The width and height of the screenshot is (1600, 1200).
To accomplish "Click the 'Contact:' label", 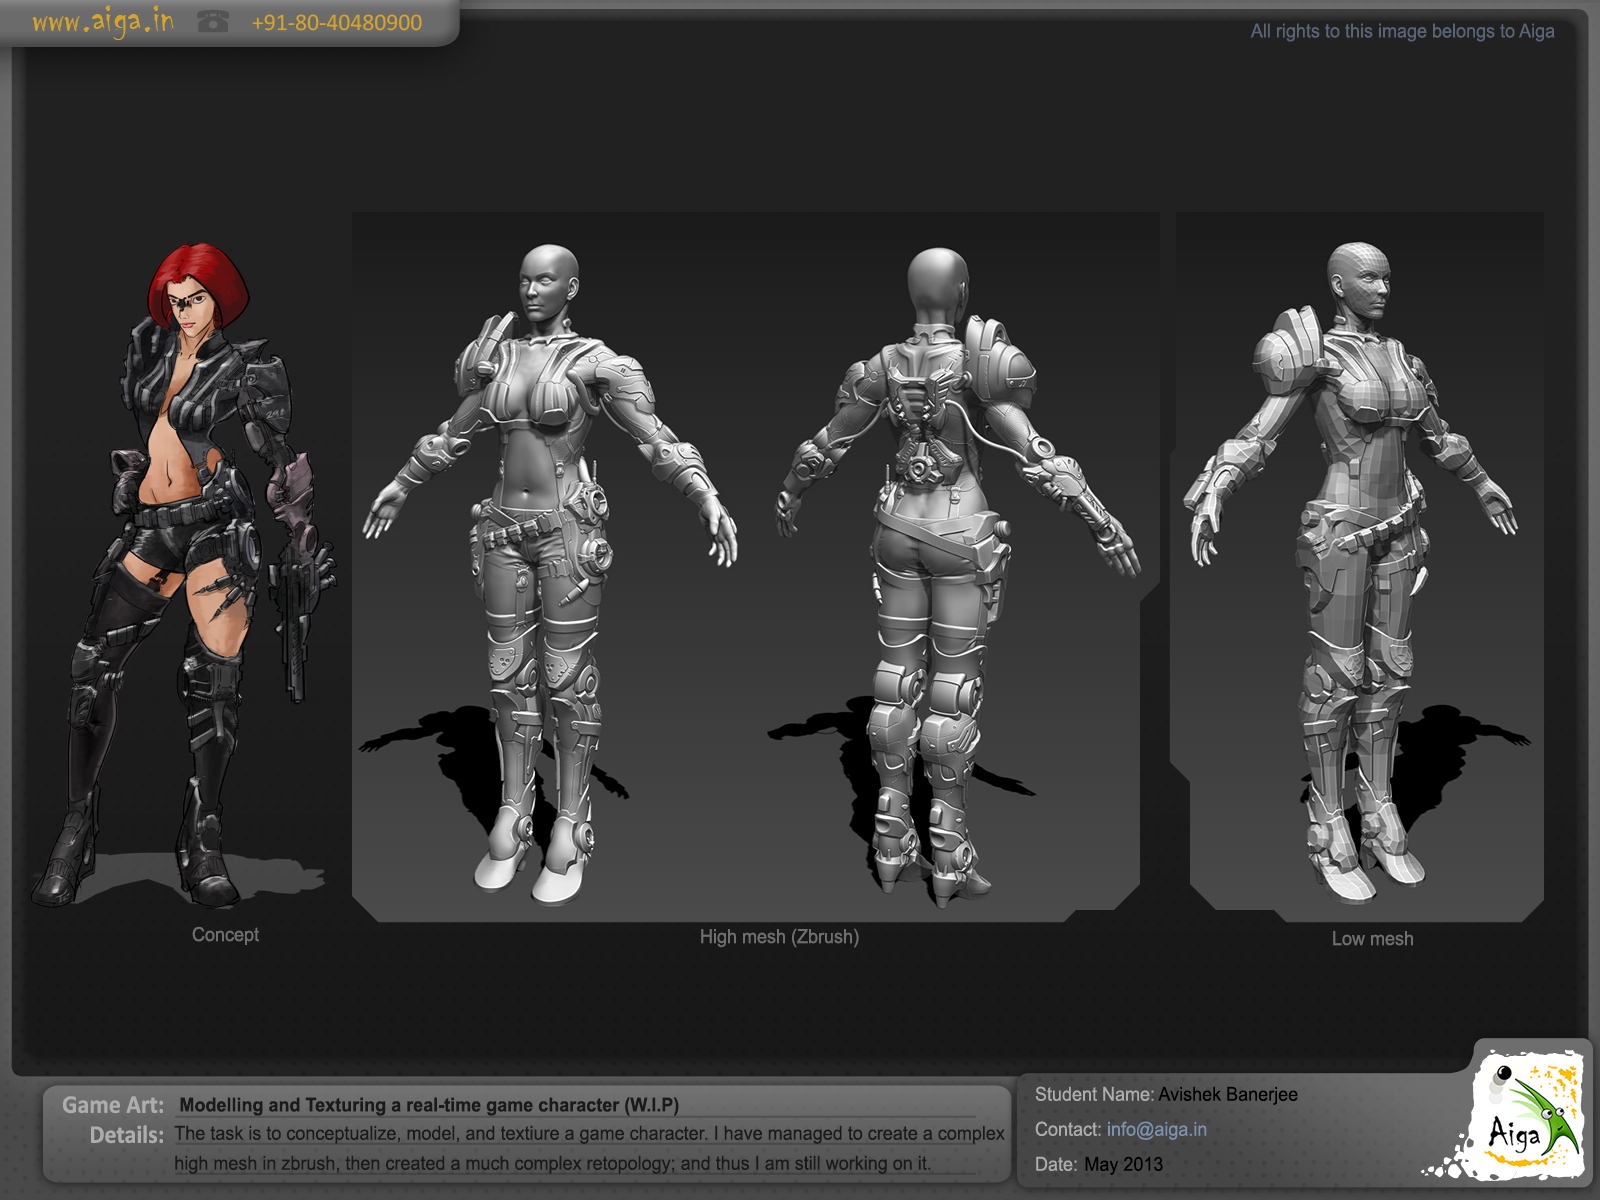I will click(1068, 1129).
